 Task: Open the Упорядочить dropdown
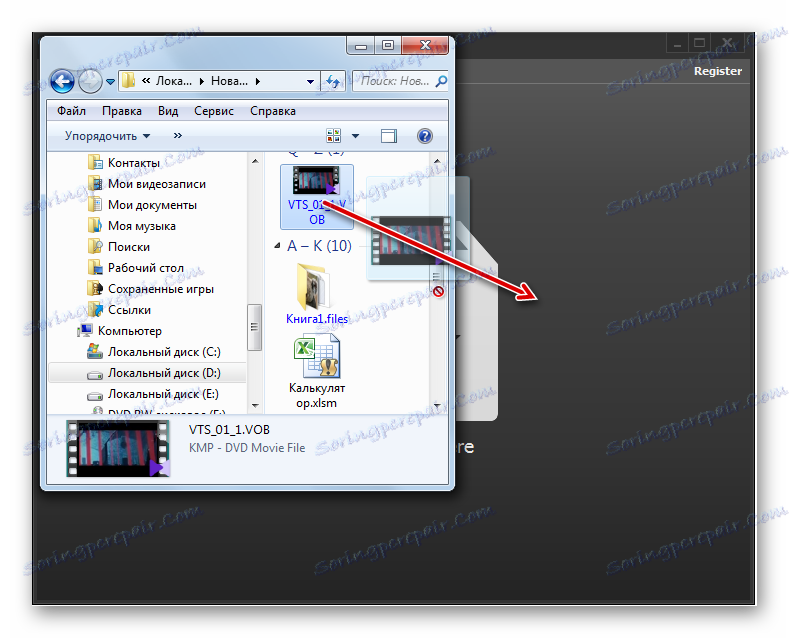tap(107, 136)
